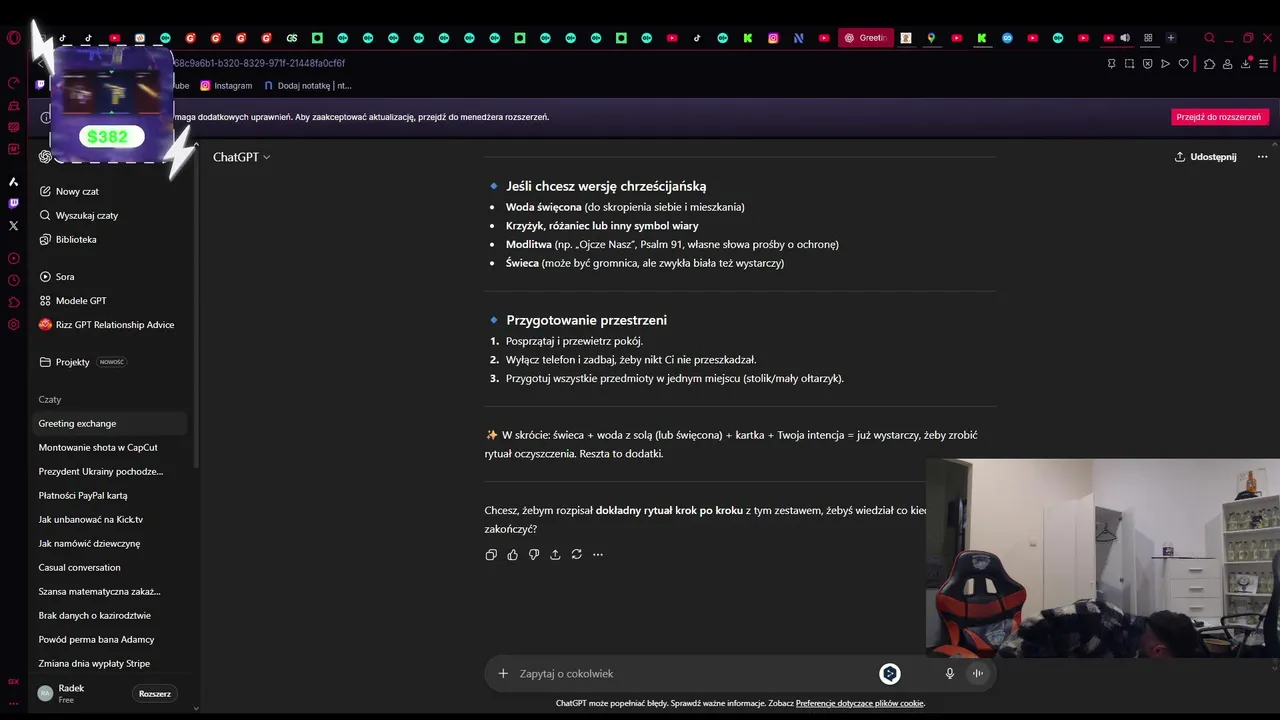Open History clock icon in Opera sidebar
This screenshot has height=720, width=1280.
pos(13,280)
